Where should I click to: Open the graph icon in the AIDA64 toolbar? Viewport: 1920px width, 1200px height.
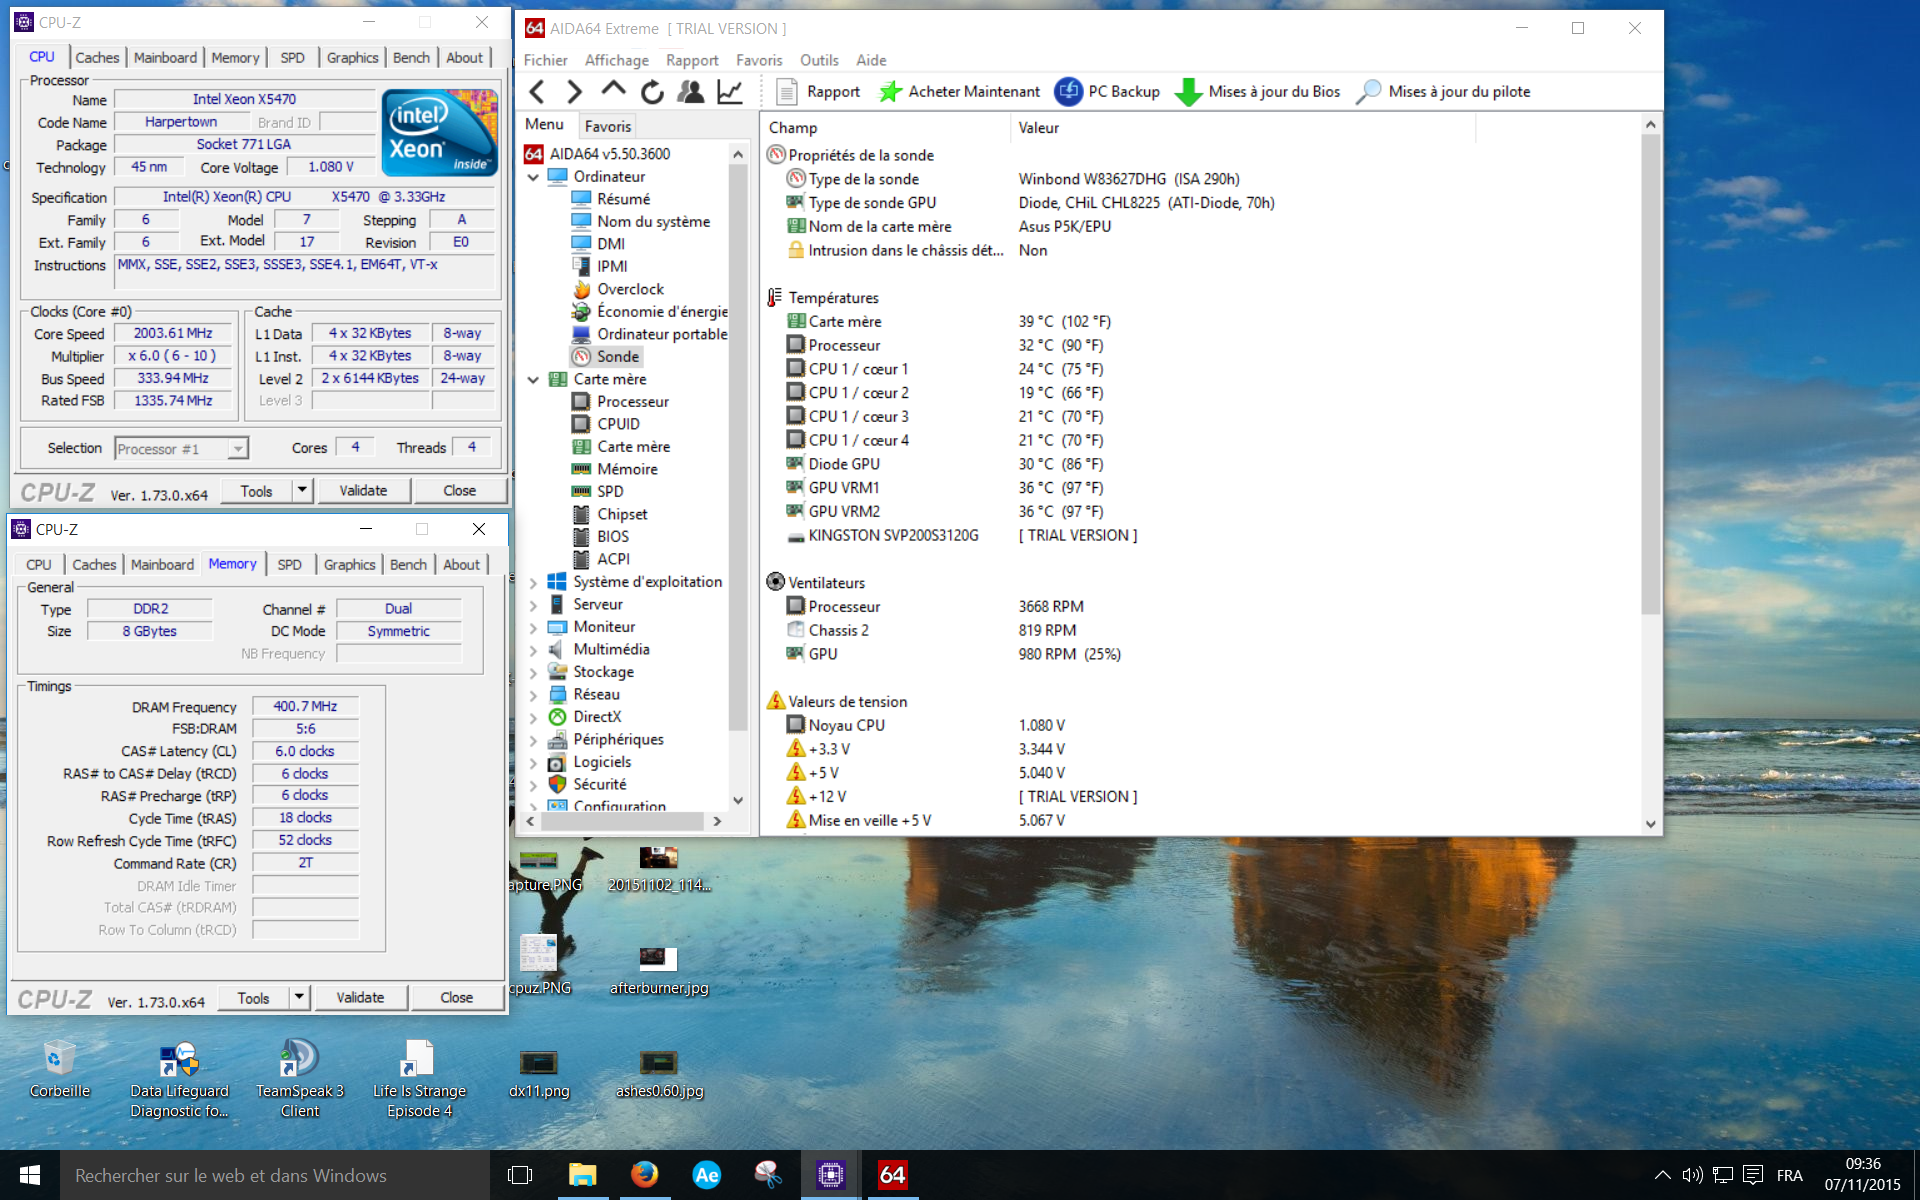[730, 92]
